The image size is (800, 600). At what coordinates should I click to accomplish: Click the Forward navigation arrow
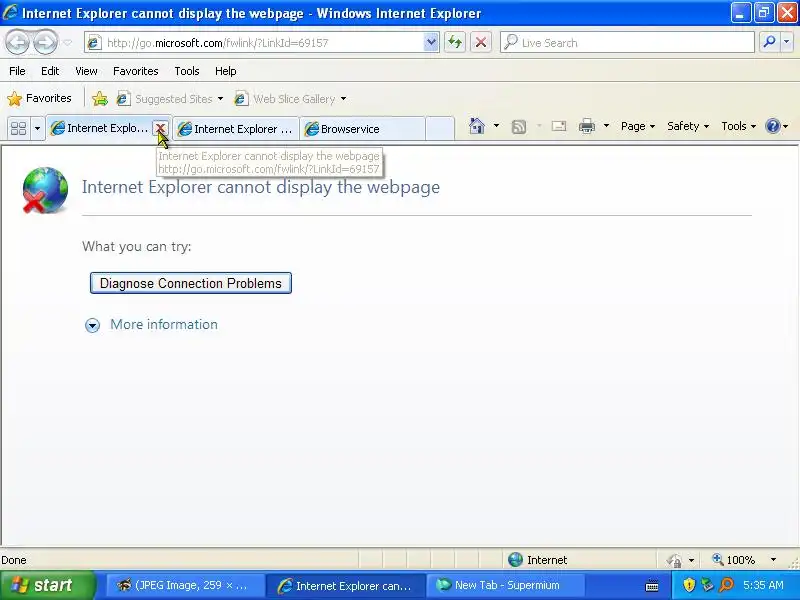click(x=45, y=43)
